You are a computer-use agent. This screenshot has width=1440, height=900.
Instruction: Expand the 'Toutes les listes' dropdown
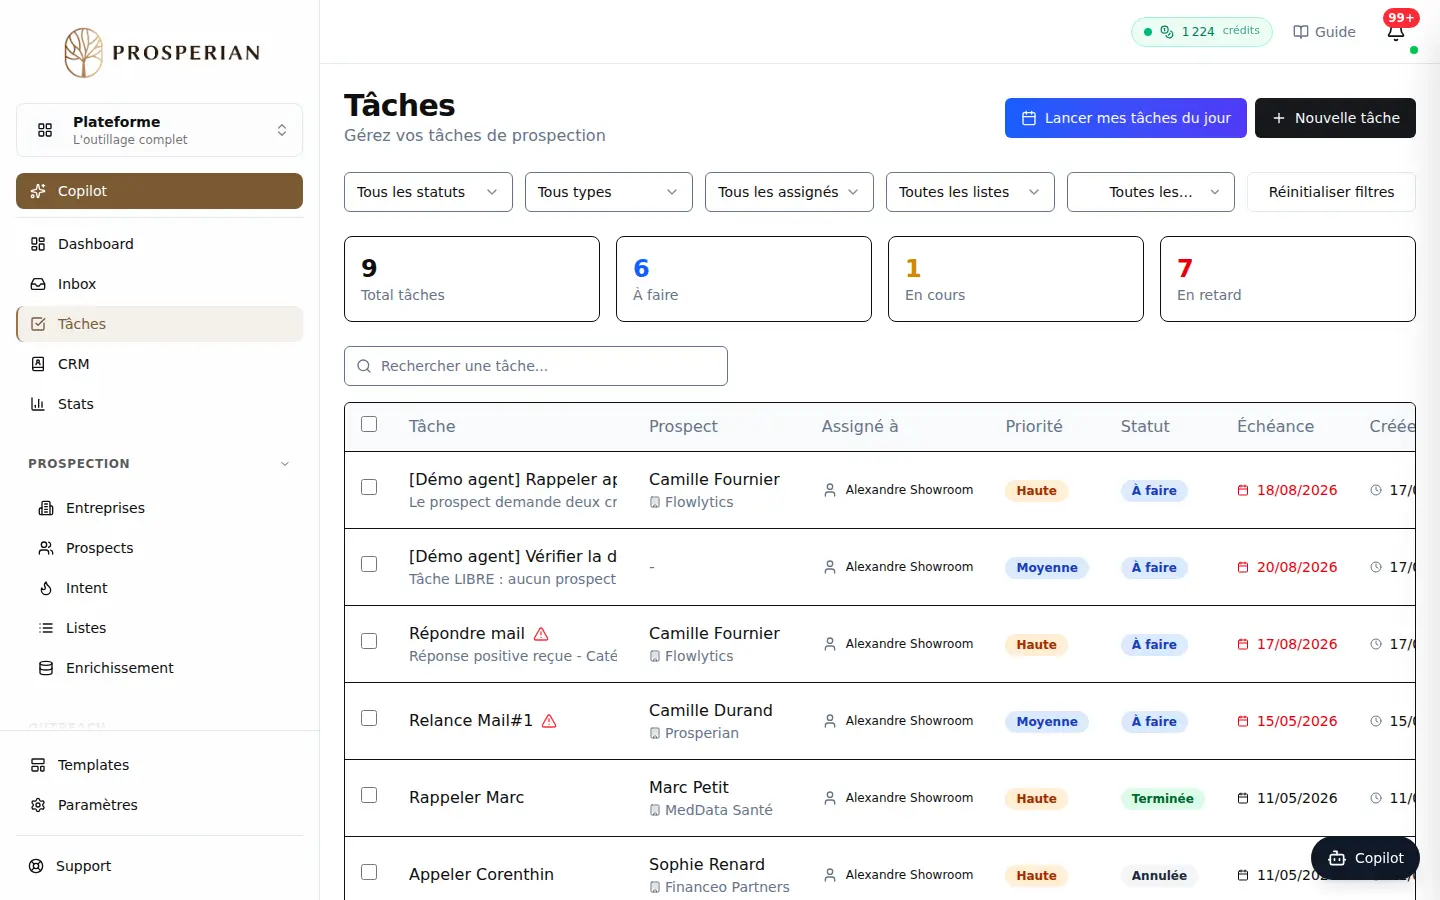[x=970, y=192]
